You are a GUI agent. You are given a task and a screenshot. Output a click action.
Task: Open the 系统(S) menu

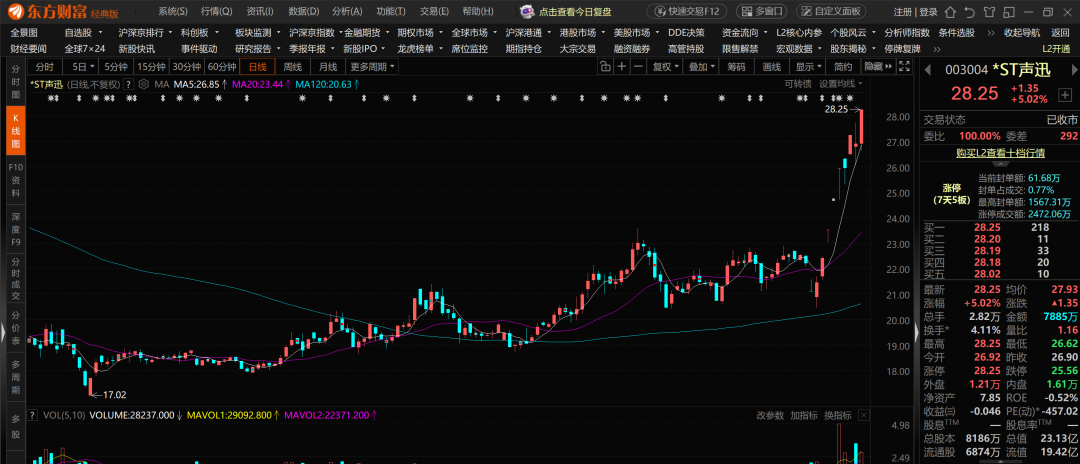[x=172, y=12]
